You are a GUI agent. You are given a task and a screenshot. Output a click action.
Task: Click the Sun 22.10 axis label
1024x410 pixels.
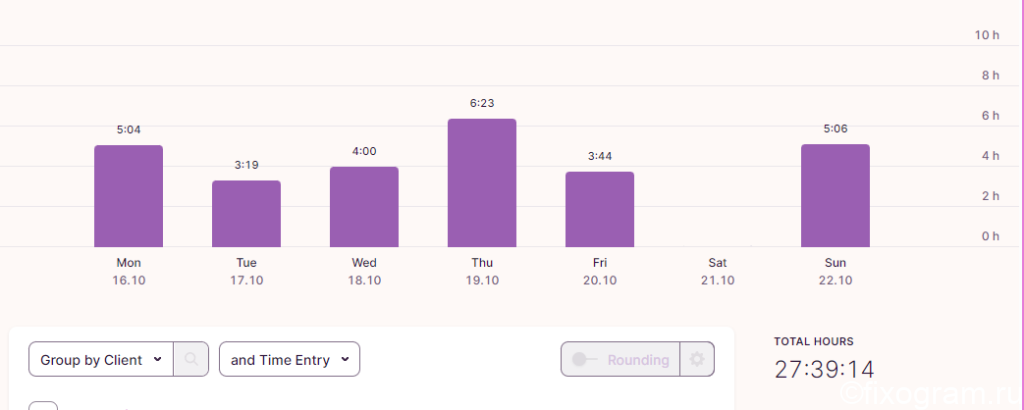[x=835, y=272]
